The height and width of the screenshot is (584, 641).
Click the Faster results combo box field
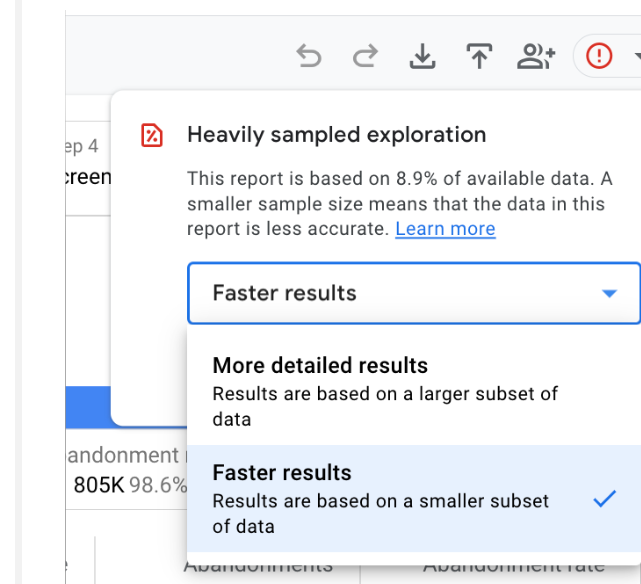[400, 293]
